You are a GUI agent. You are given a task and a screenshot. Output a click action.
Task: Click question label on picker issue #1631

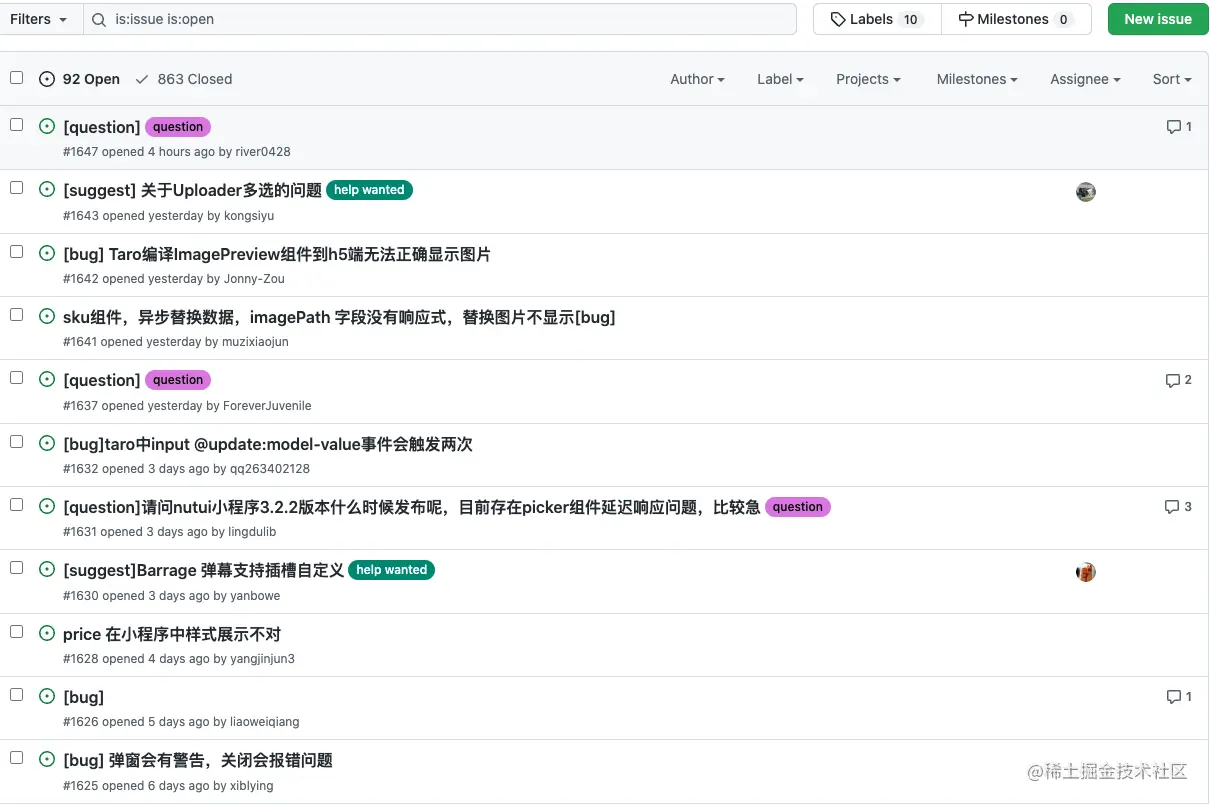click(798, 507)
